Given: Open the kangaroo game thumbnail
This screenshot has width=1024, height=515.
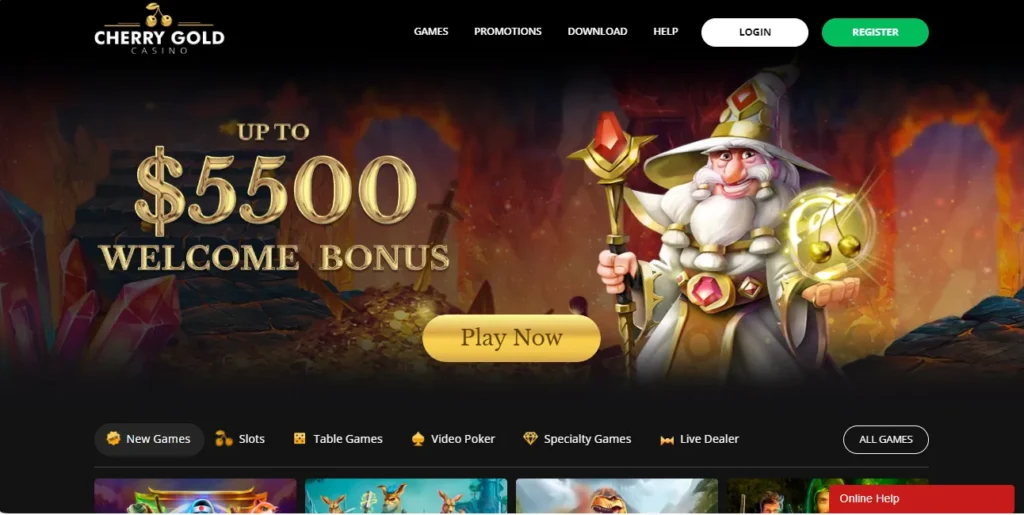Looking at the screenshot, I should click(406, 496).
